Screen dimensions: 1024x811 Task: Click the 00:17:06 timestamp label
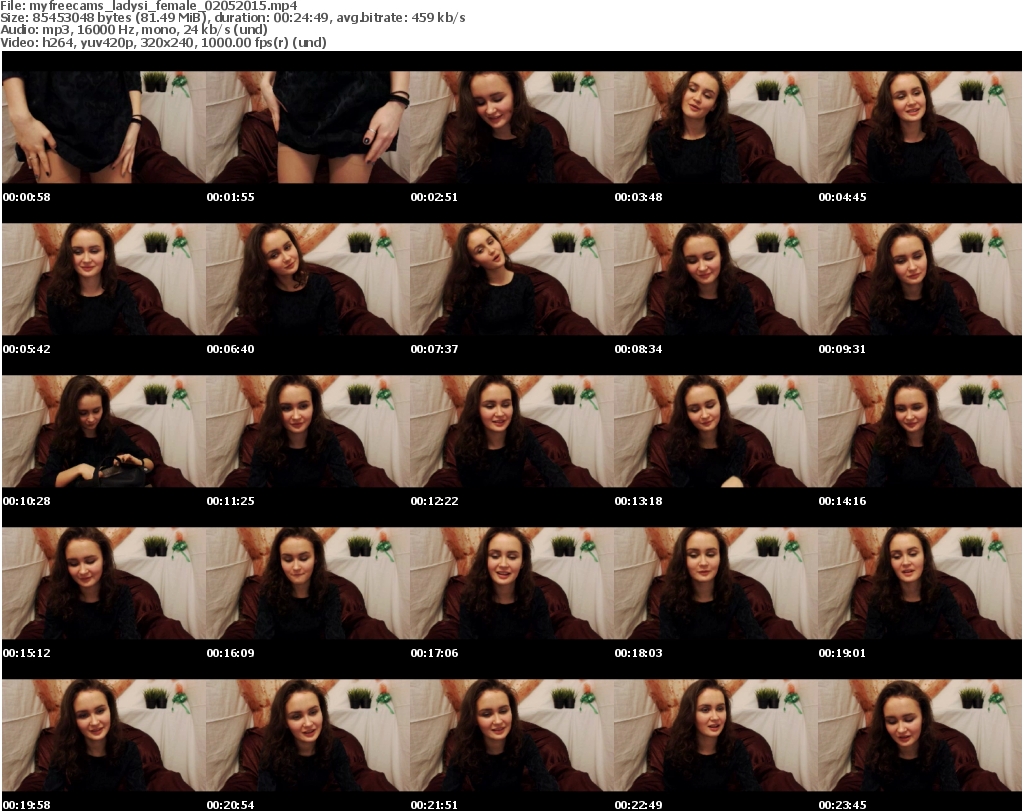[434, 653]
